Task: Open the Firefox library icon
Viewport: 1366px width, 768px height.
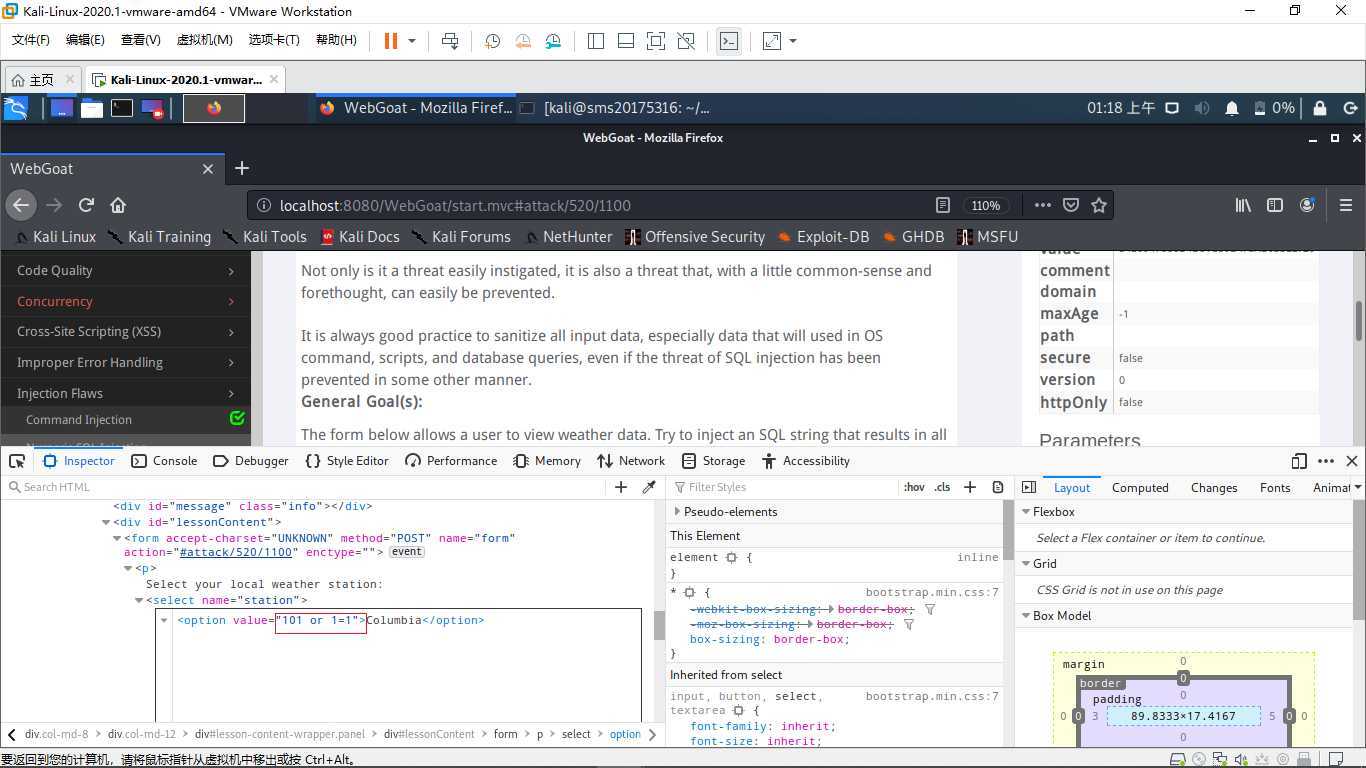Action: point(1243,205)
